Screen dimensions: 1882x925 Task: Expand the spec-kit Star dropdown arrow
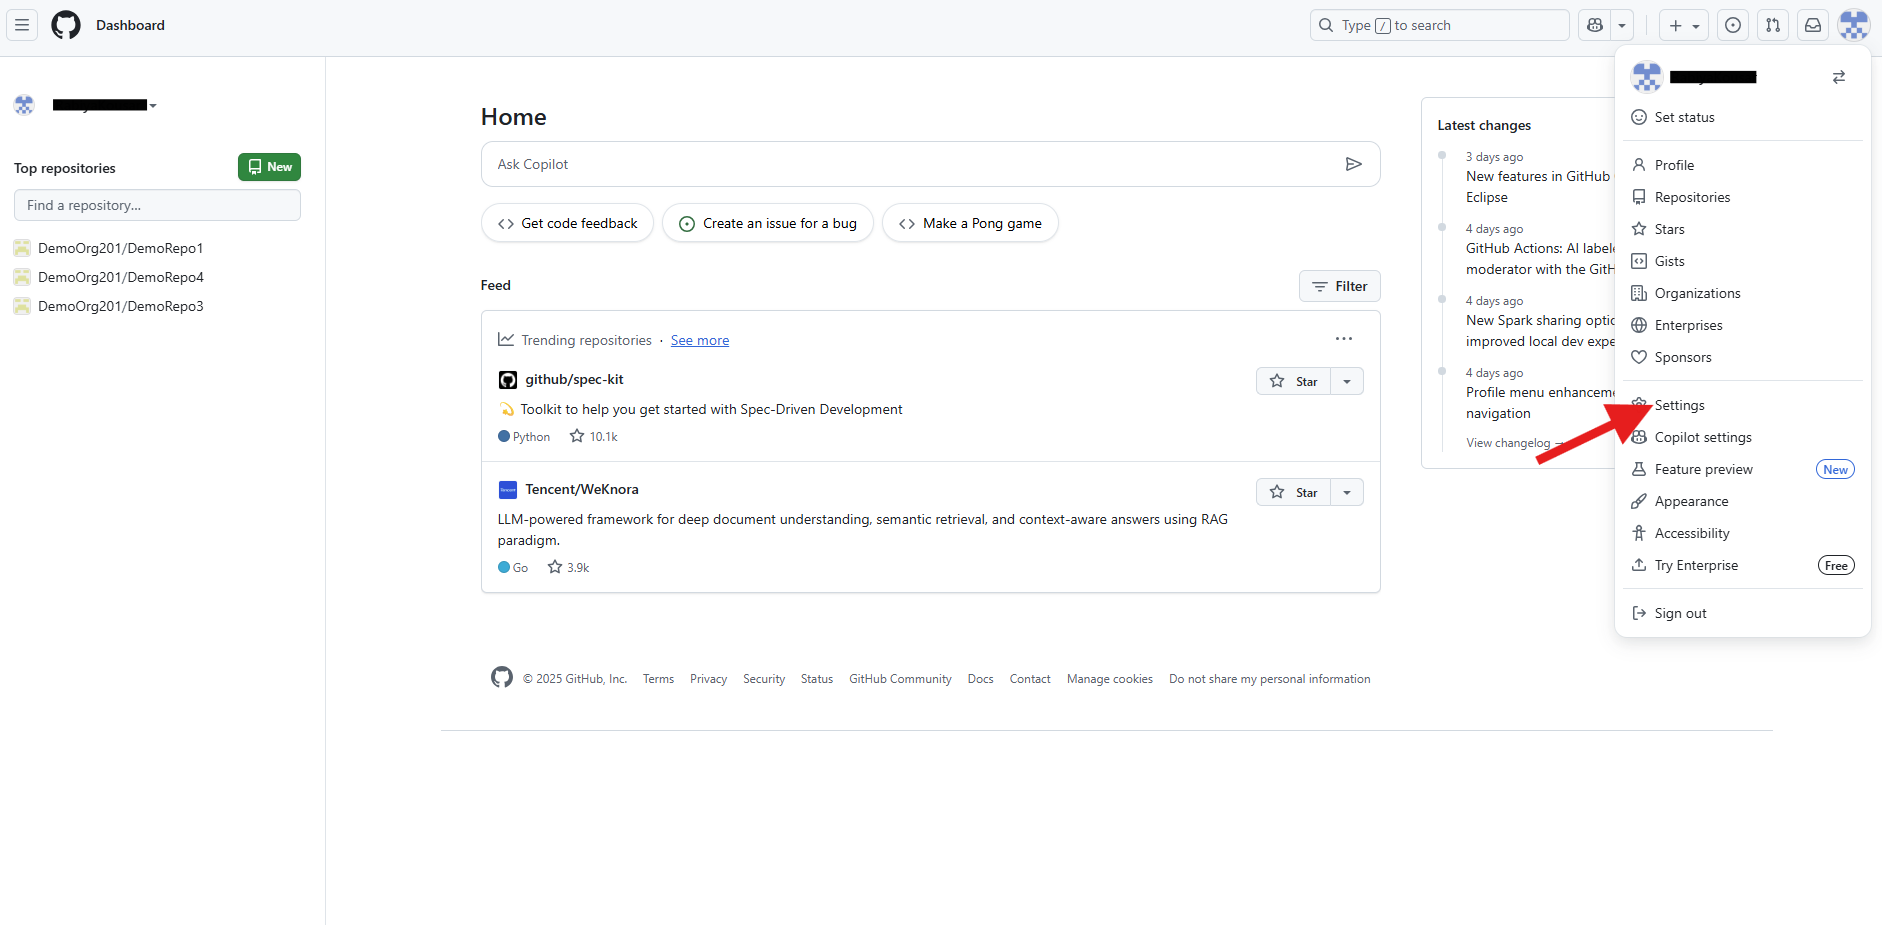(x=1349, y=381)
